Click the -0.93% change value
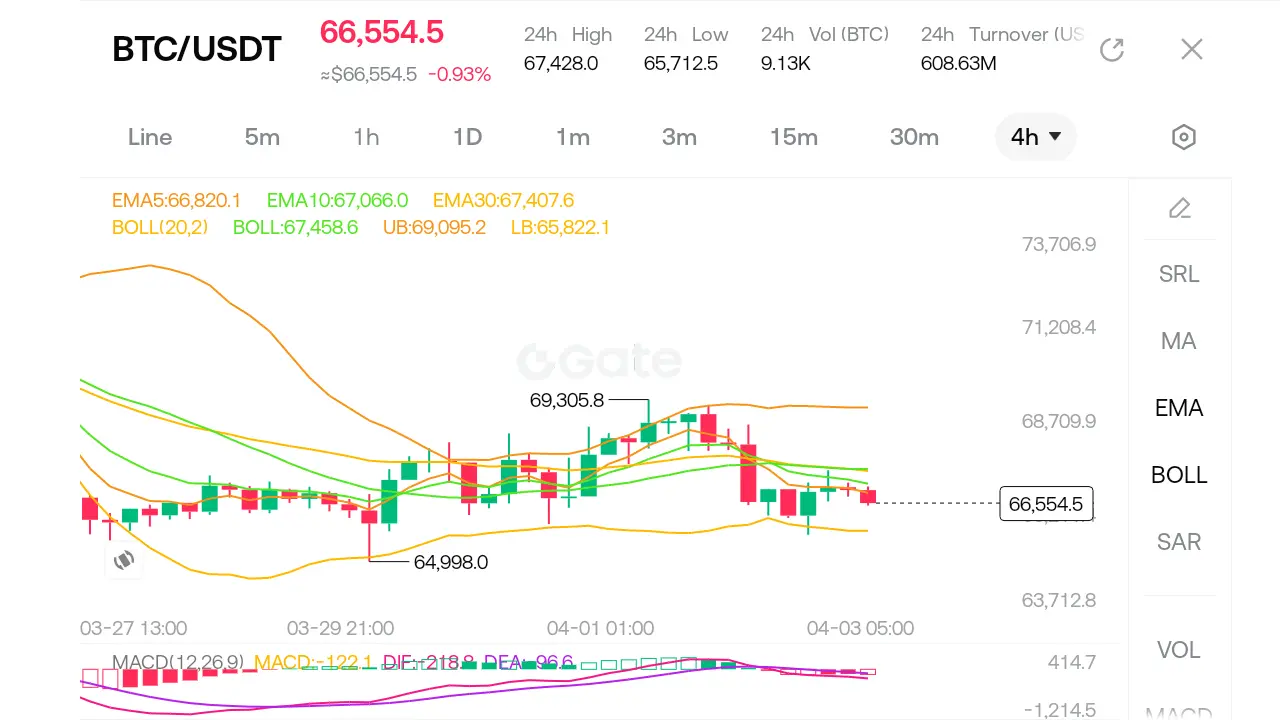Screen dimensions: 1280x720 click(x=460, y=74)
